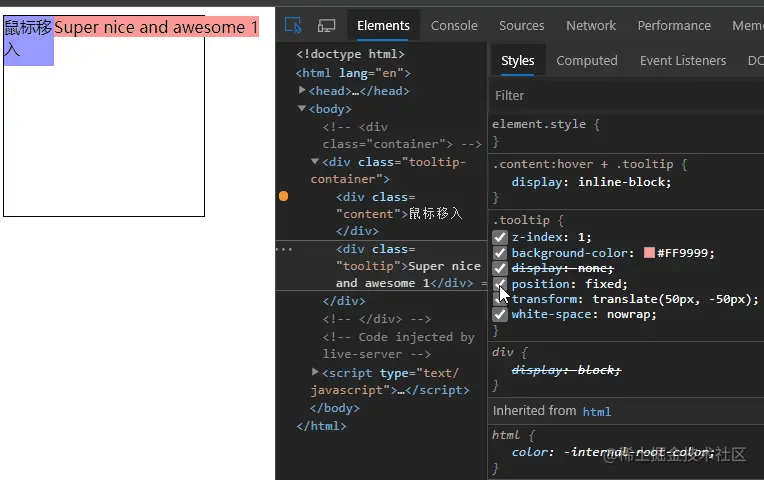Click the color: -internal-root-color declaration

613,452
